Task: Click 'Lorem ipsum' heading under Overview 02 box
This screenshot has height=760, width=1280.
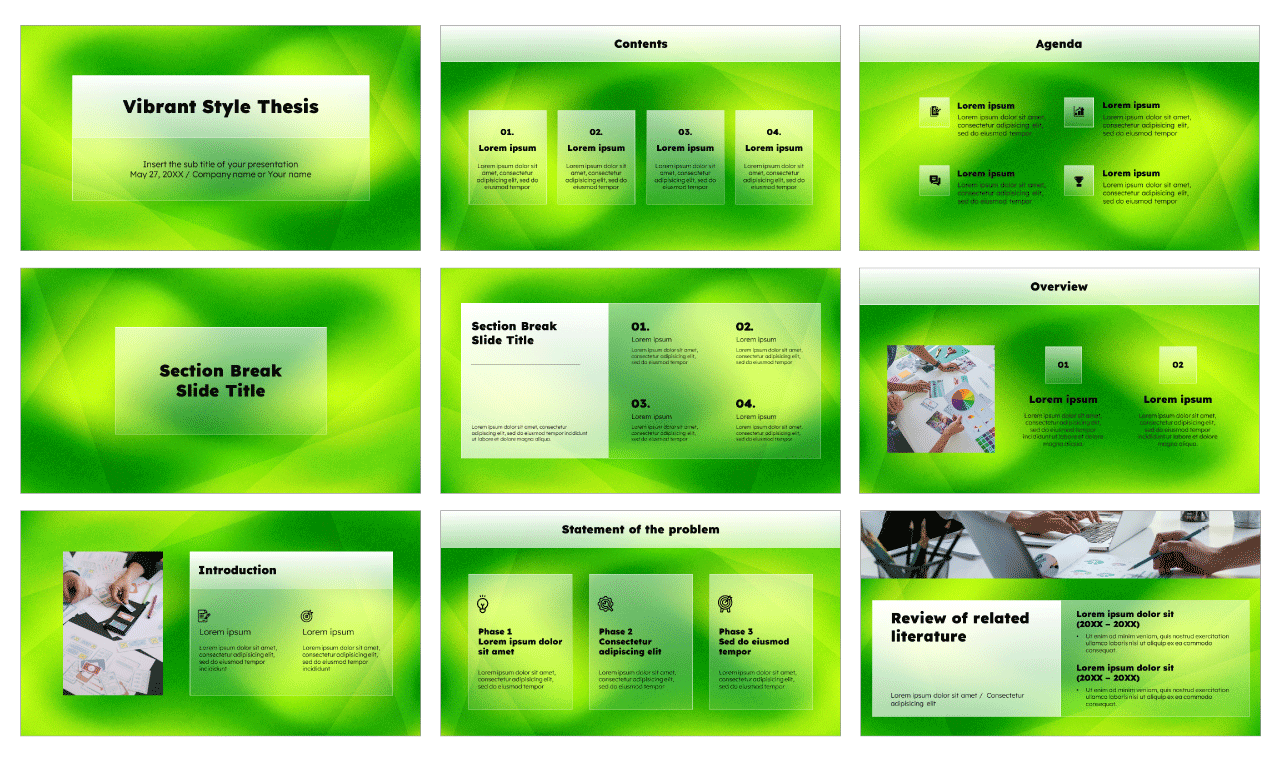Action: pos(1178,399)
